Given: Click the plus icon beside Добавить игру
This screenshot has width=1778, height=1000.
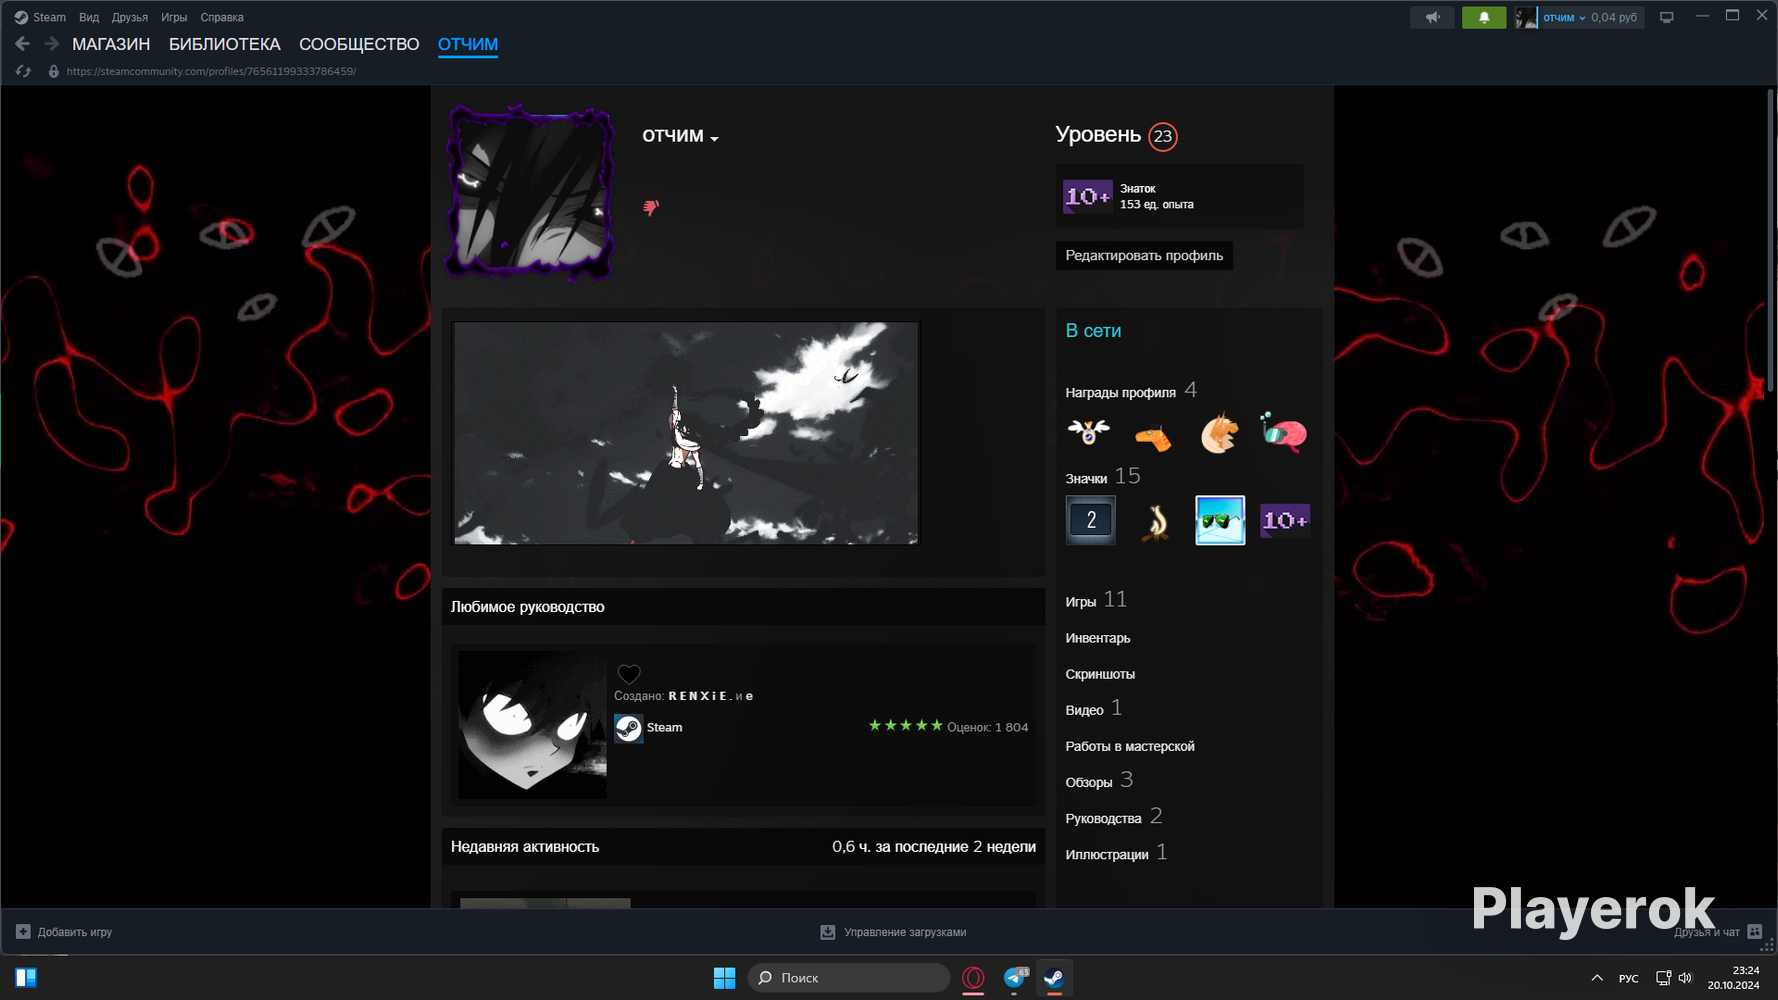Looking at the screenshot, I should pyautogui.click(x=23, y=932).
